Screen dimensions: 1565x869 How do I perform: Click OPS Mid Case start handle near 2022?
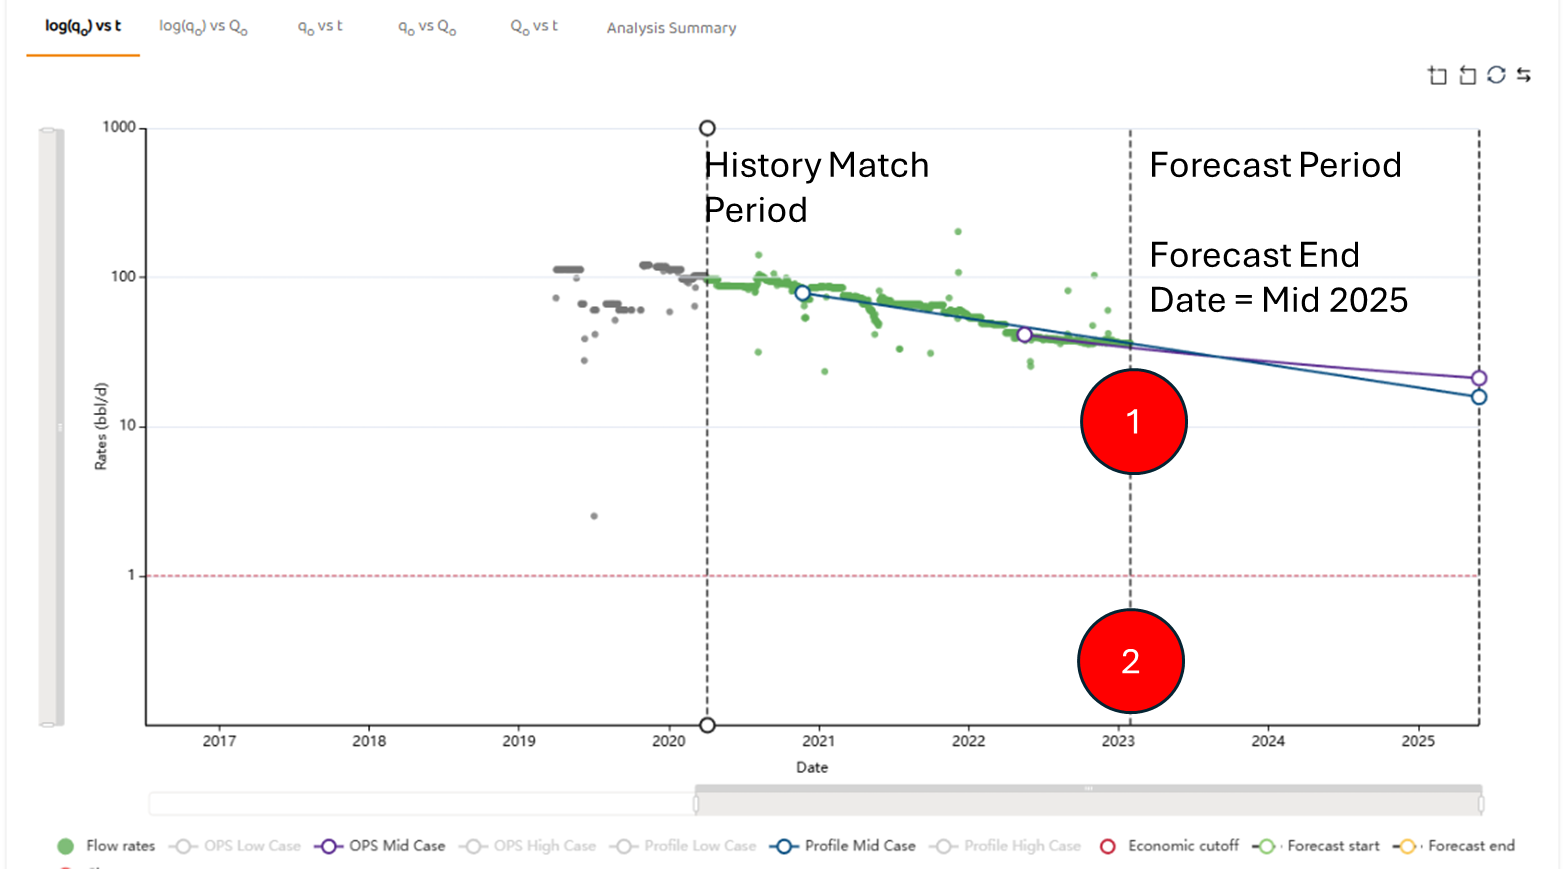(1024, 335)
